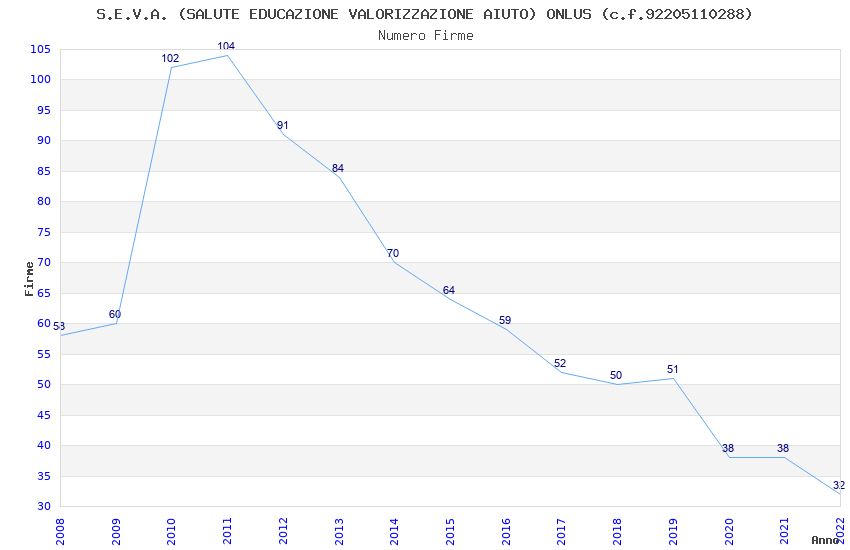
Task: Click the data label 51 for 2019
Action: 672,369
